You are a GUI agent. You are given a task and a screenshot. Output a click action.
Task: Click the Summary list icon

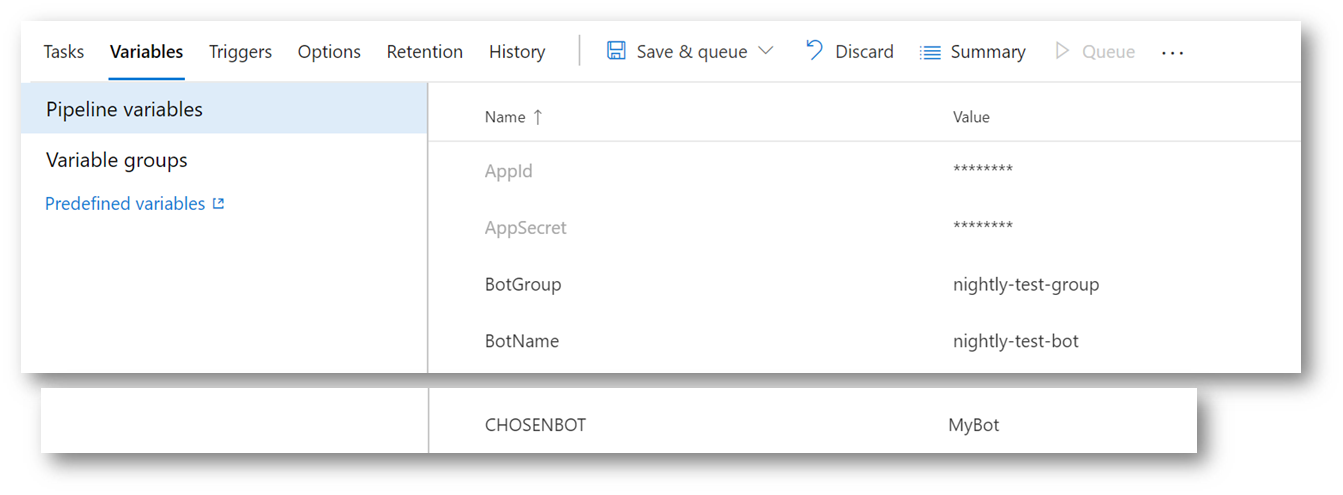point(930,52)
